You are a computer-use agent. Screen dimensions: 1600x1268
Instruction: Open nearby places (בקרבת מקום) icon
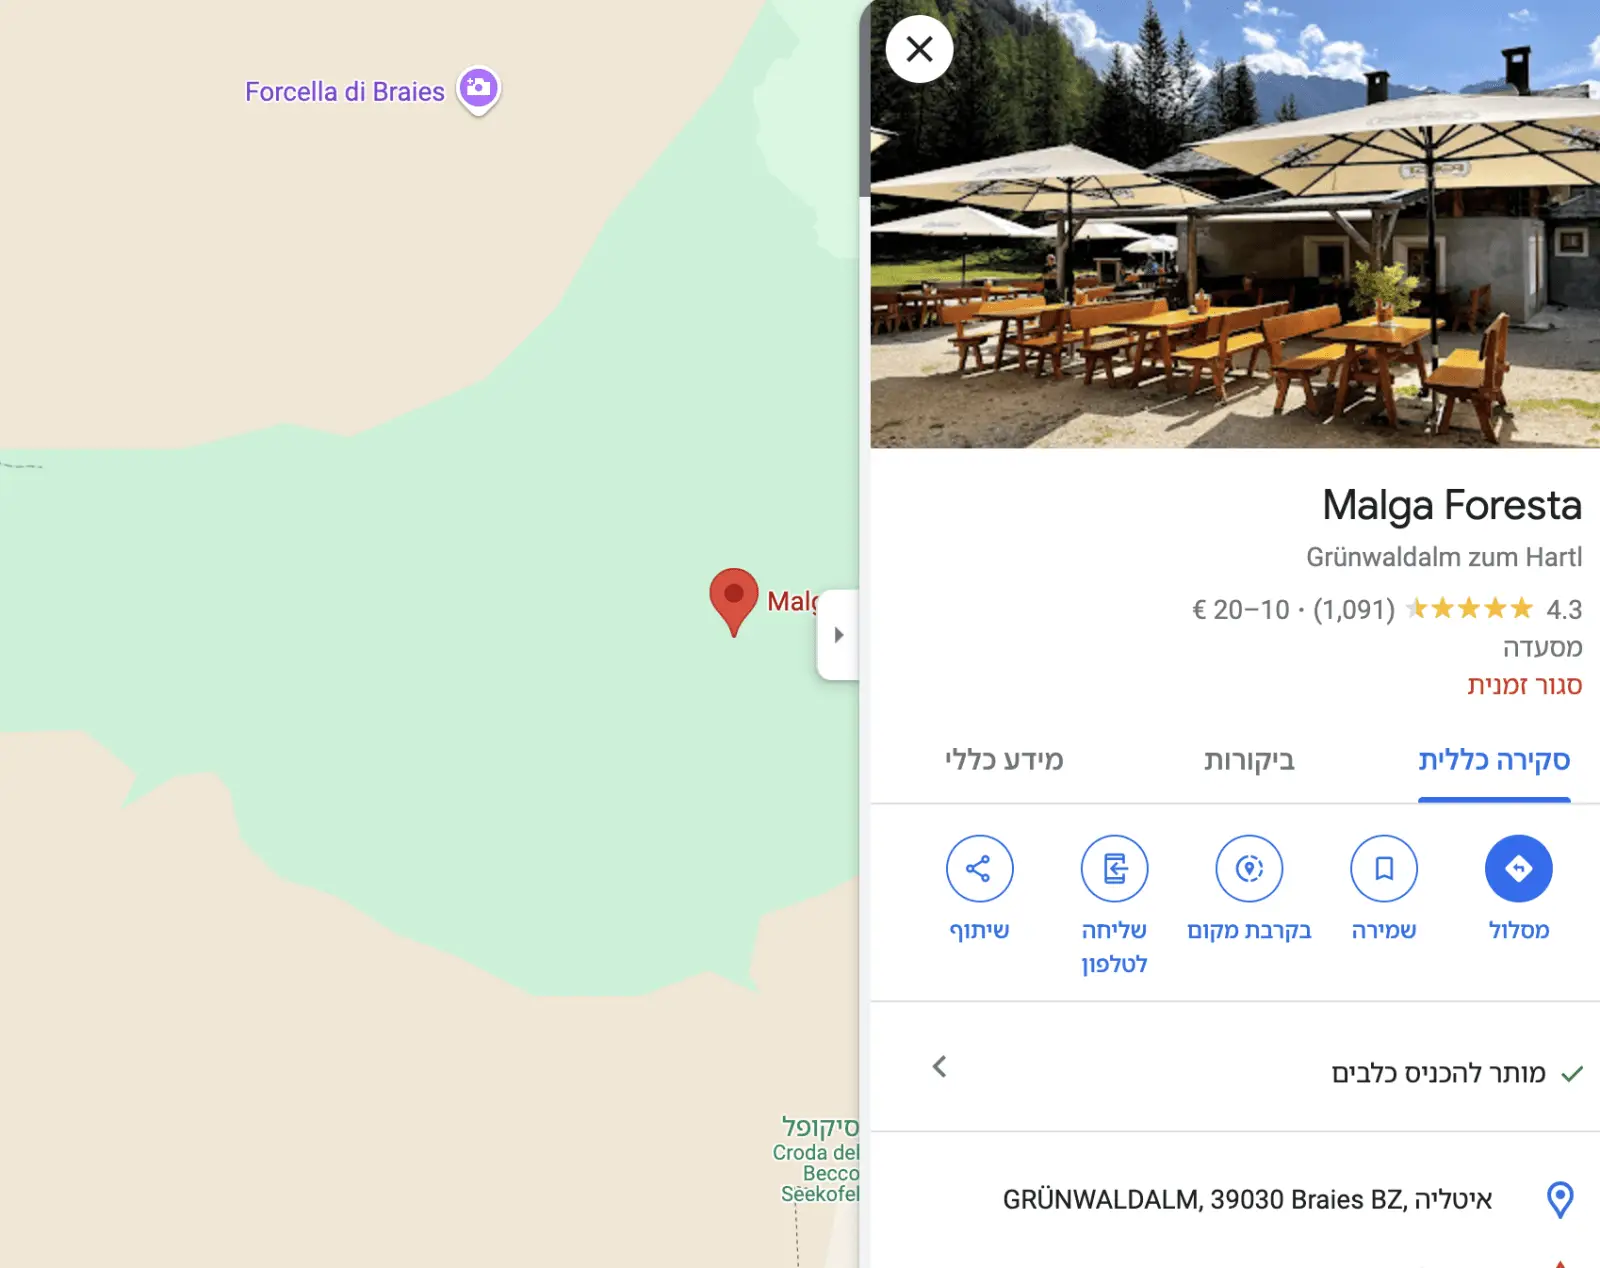pyautogui.click(x=1249, y=868)
